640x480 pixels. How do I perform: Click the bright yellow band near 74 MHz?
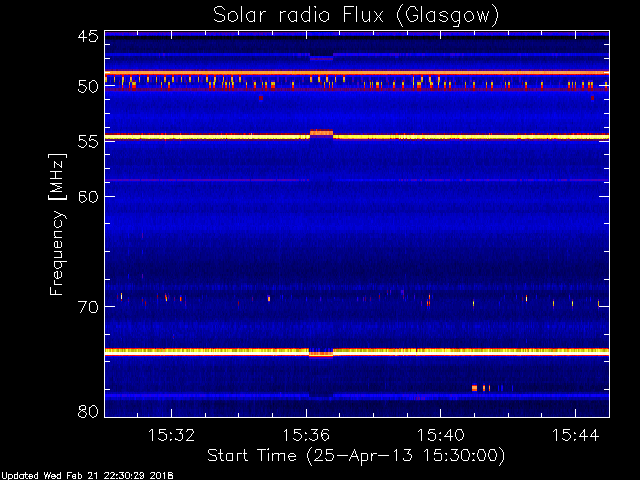point(357,351)
